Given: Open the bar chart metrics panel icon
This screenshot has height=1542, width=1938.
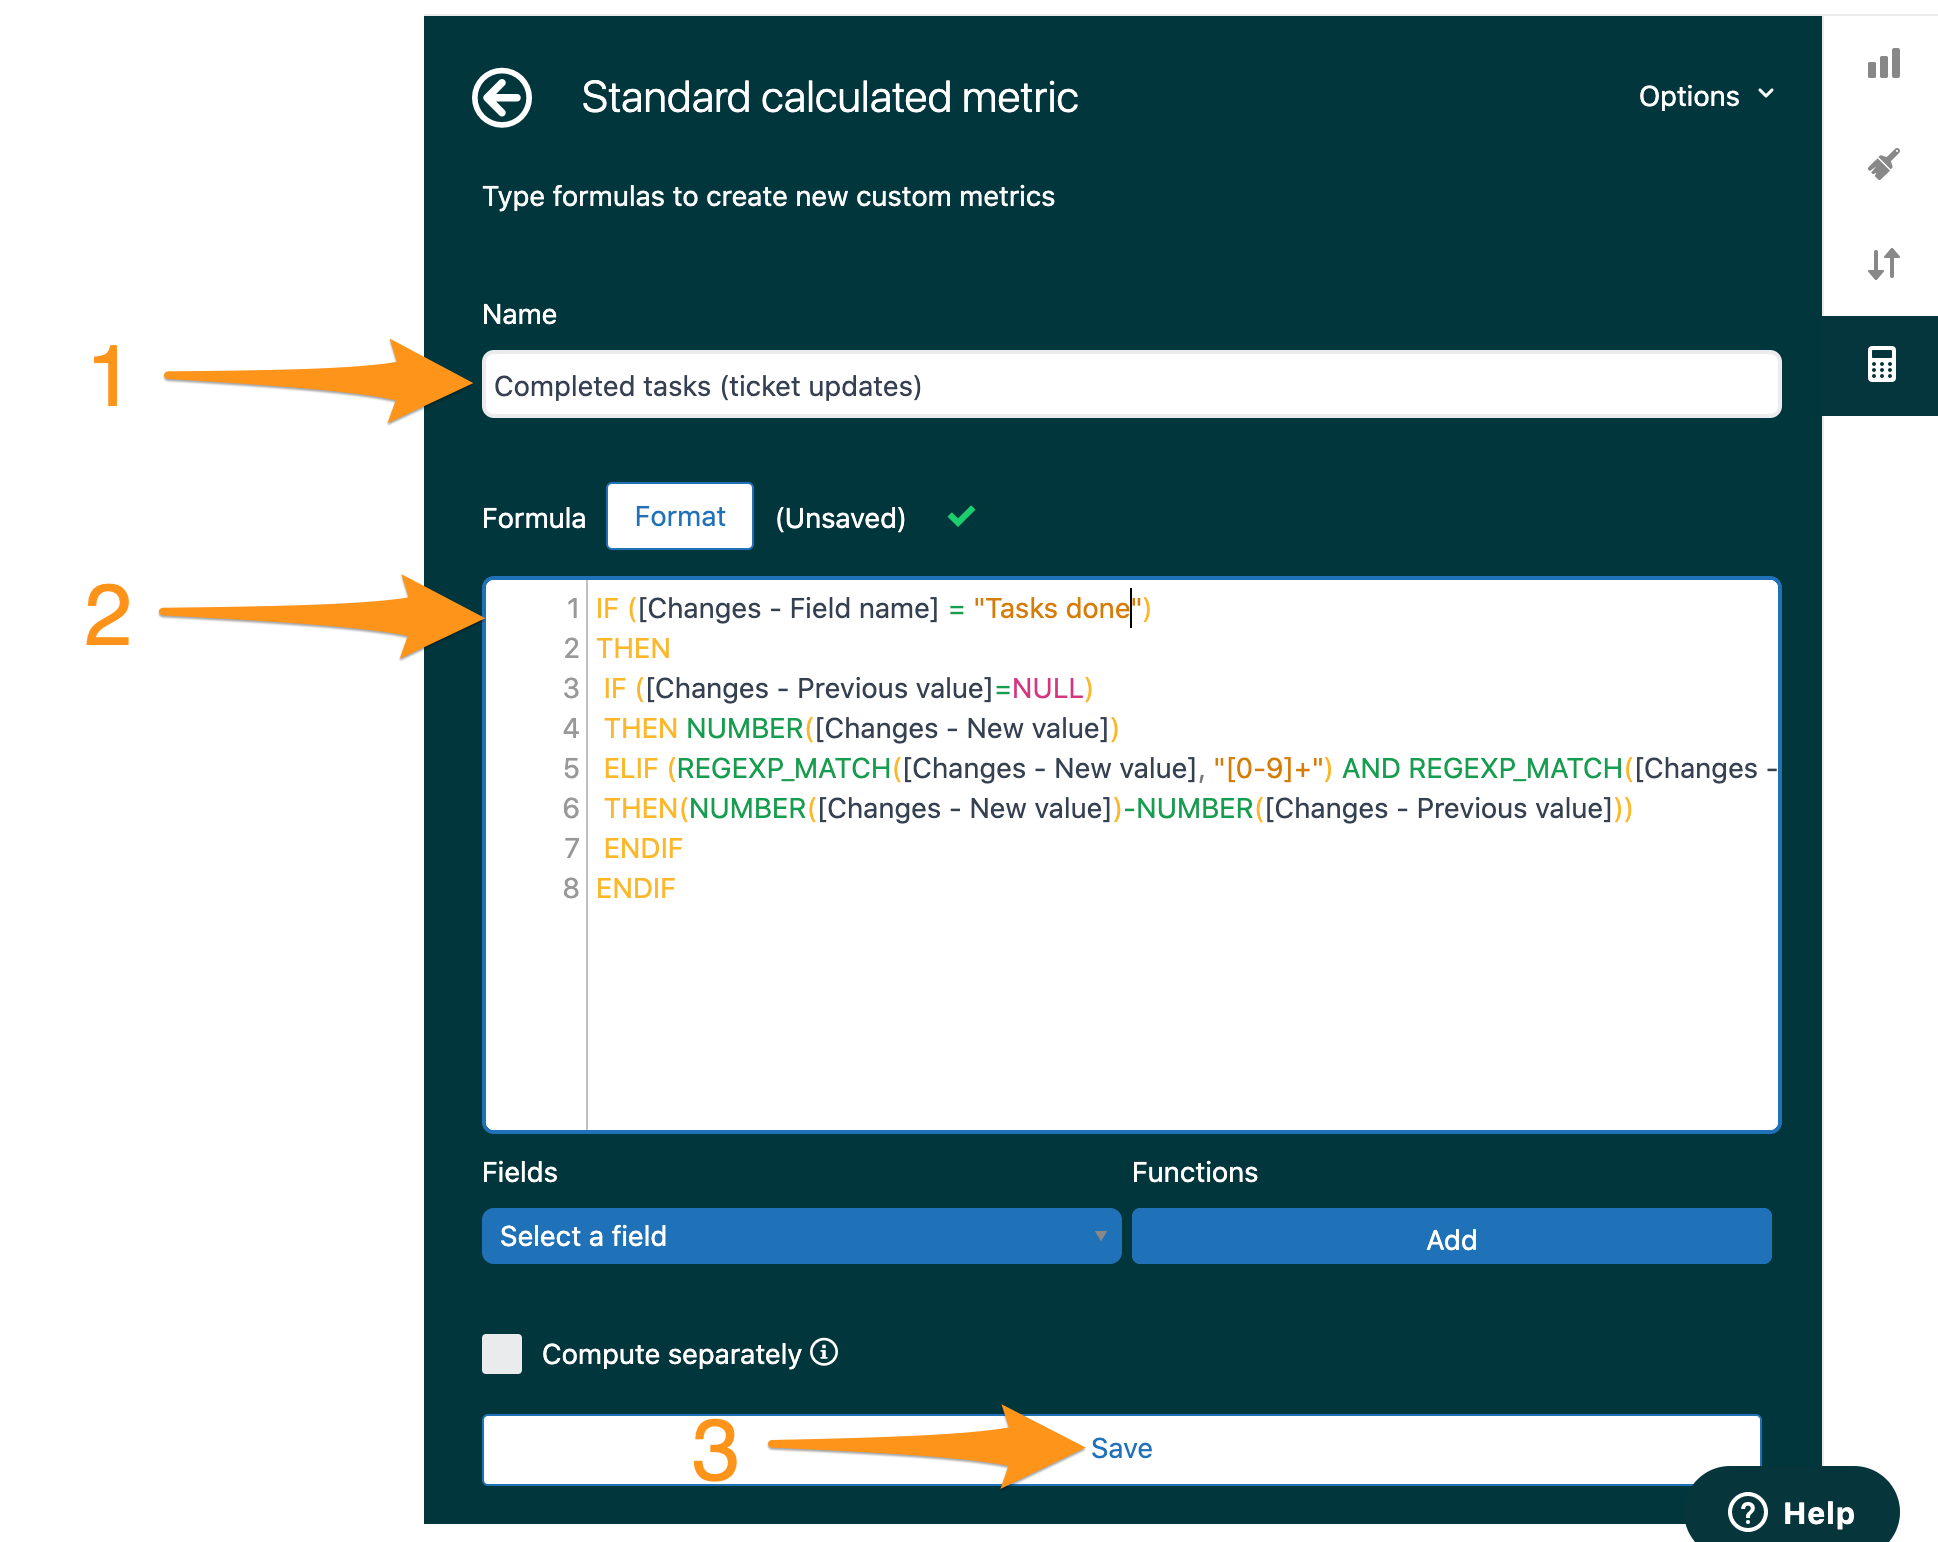Looking at the screenshot, I should pyautogui.click(x=1884, y=63).
